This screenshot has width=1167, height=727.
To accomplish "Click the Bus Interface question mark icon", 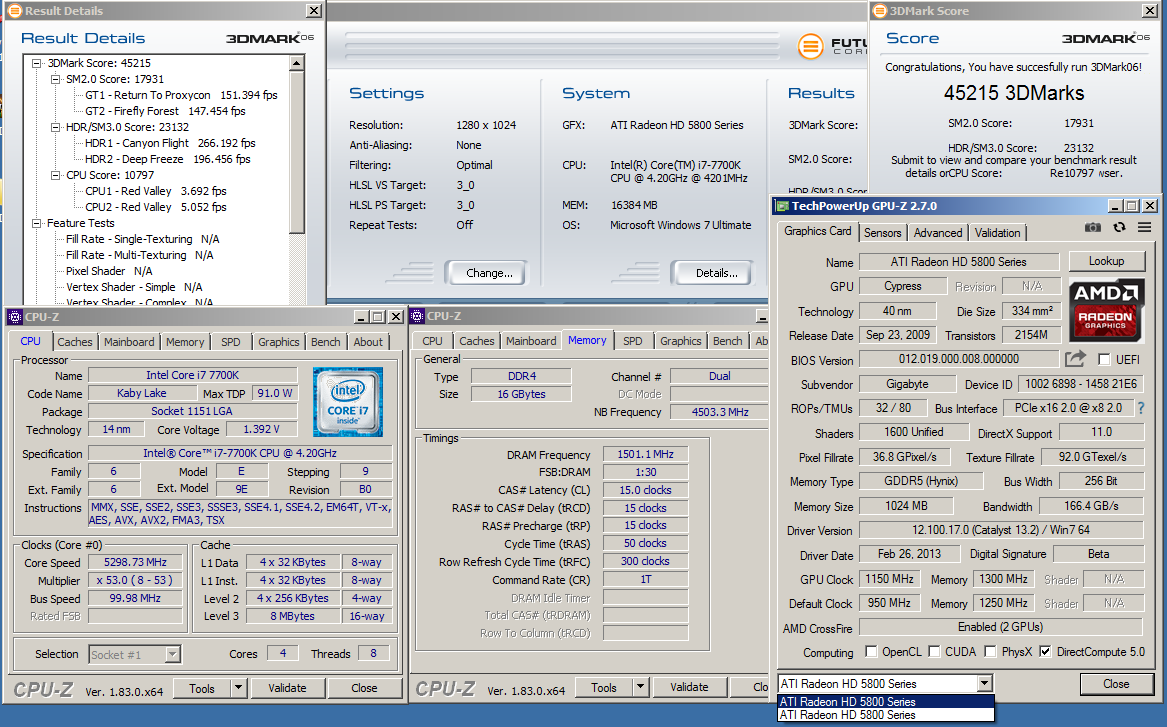I will tap(1141, 408).
